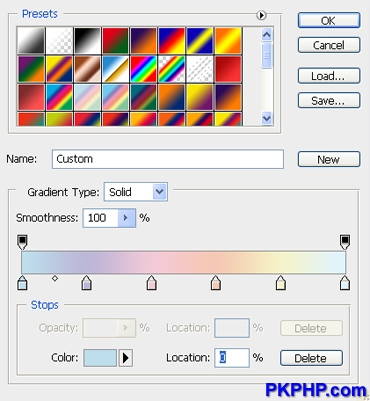Open the color picker arrow beside Color swatch
This screenshot has width=370, height=401.
tap(126, 358)
